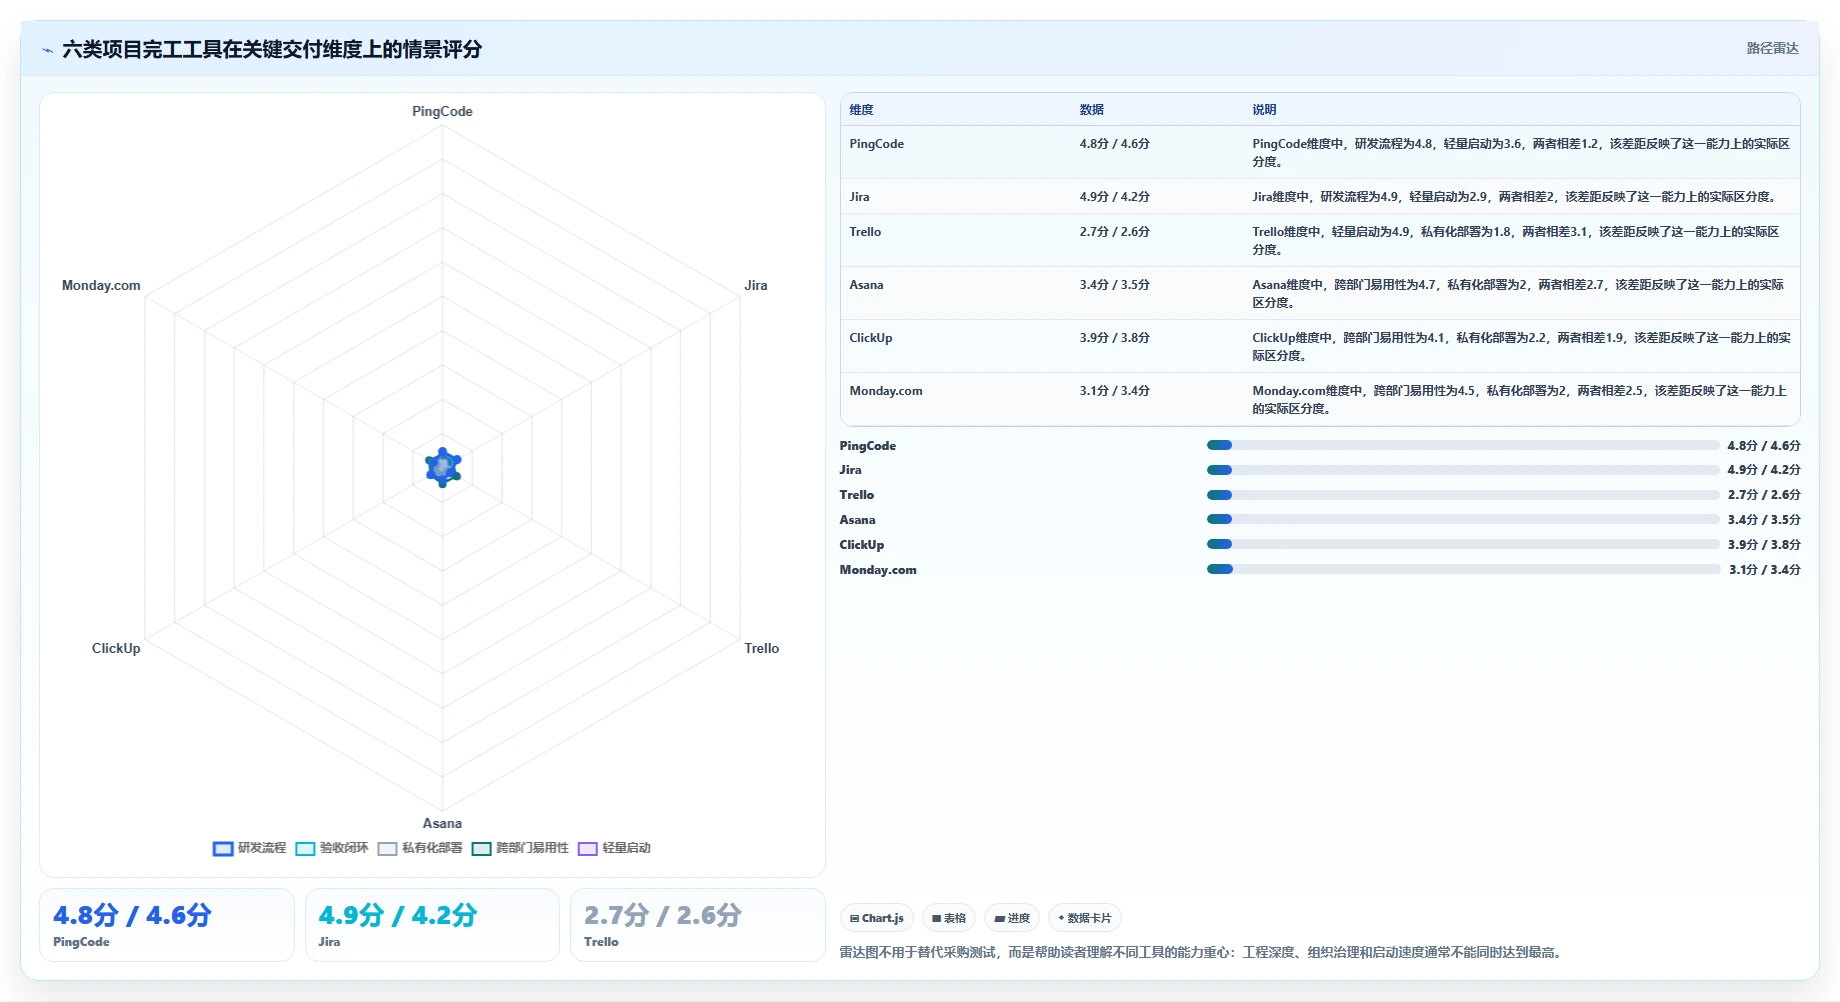Screen dimensions: 1840x1002
Task: Click the Trello progress bar
Action: 1463,495
